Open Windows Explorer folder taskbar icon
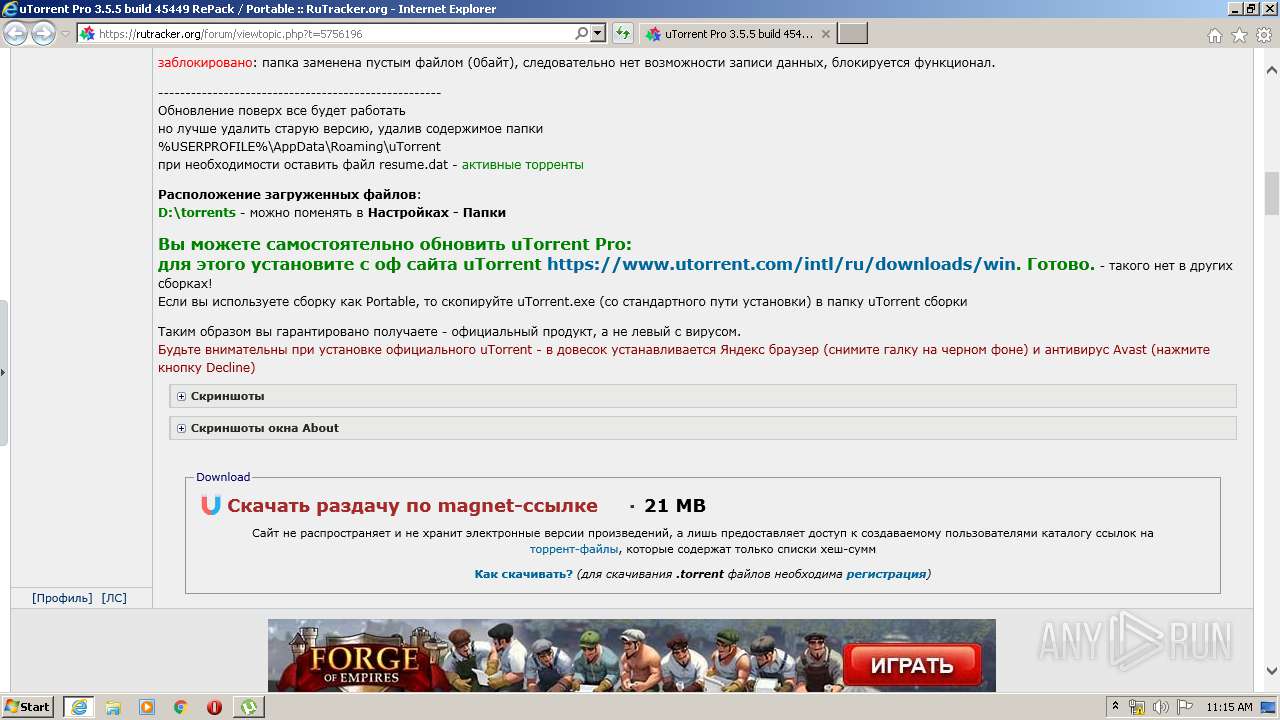The width and height of the screenshot is (1280, 720). click(x=113, y=707)
